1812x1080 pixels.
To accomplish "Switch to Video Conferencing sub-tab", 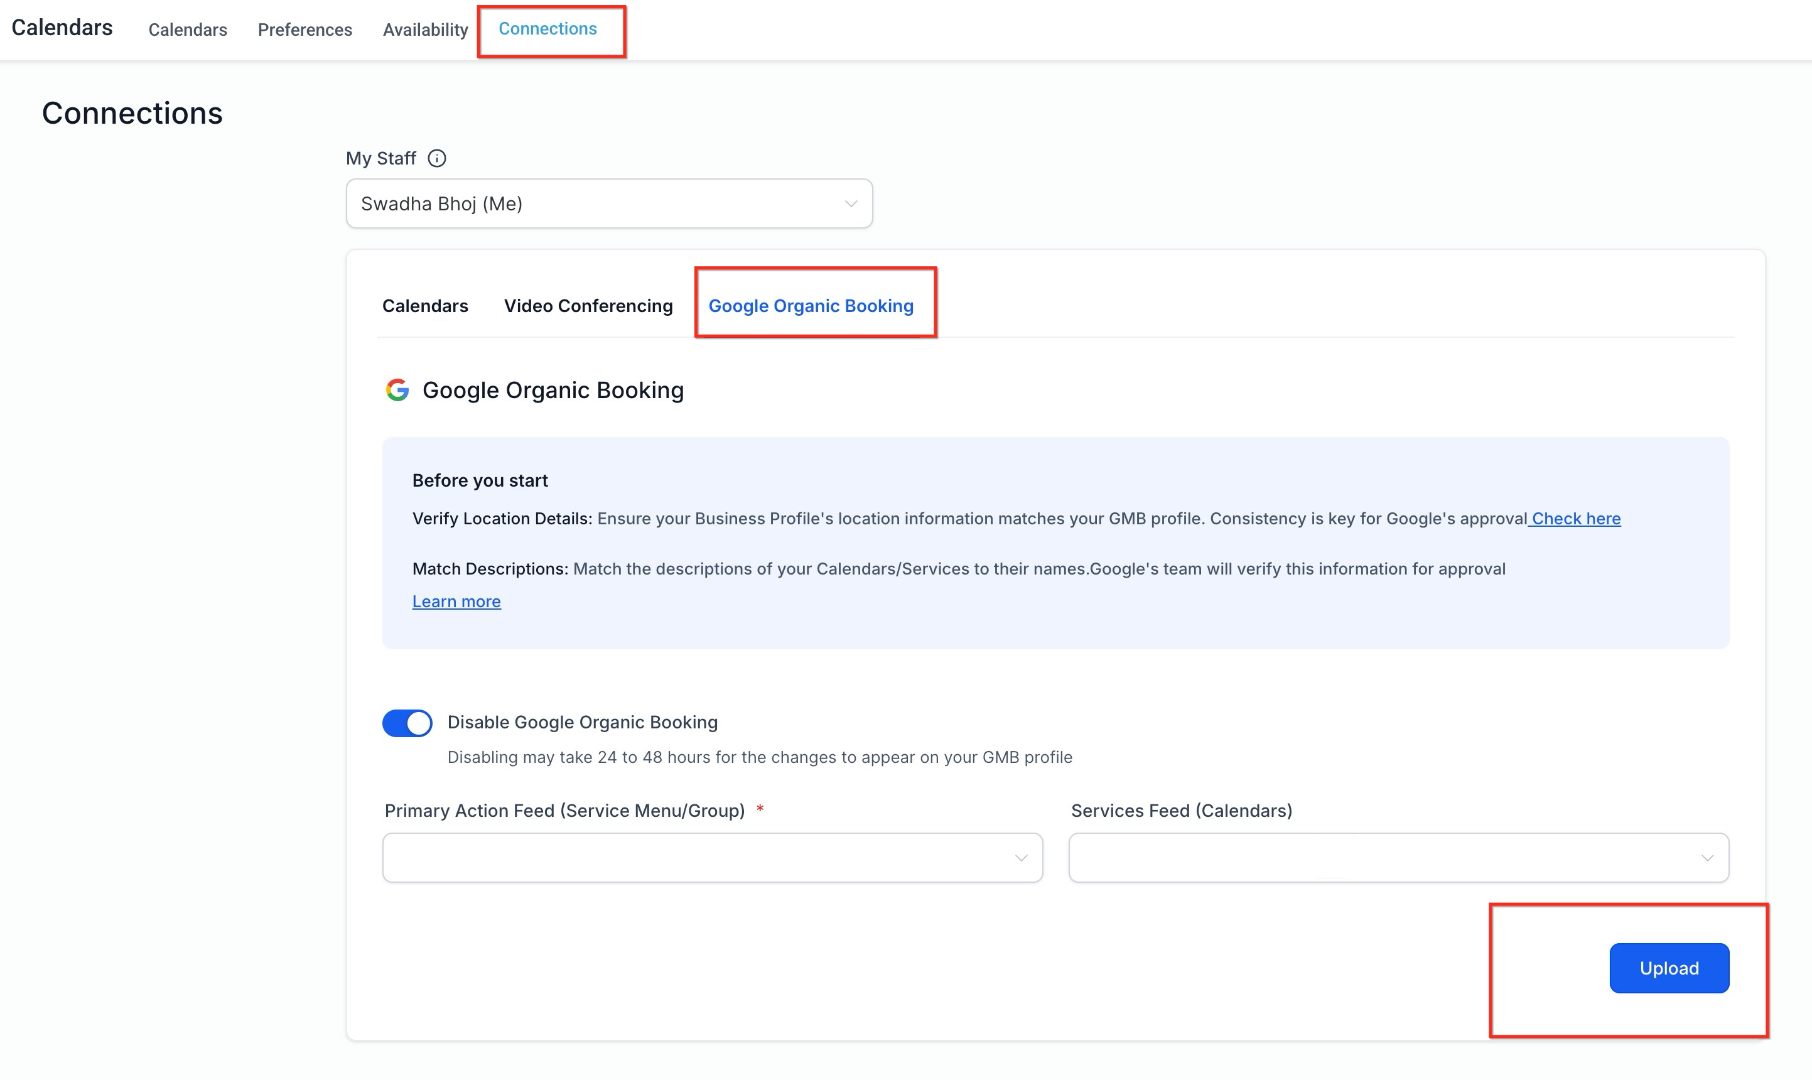I will point(588,306).
